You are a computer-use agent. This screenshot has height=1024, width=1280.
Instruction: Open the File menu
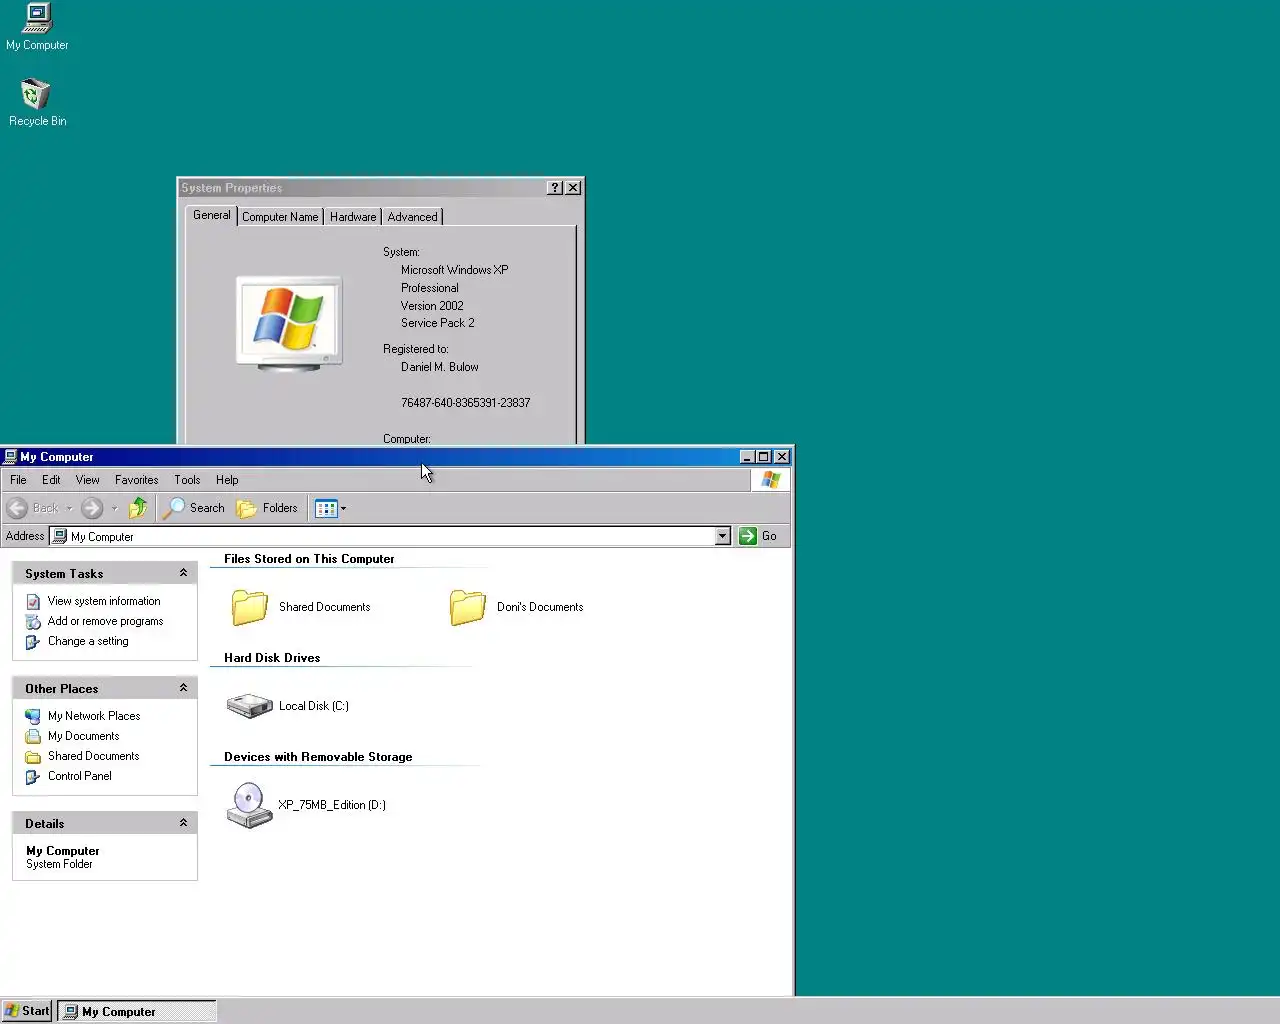coord(18,480)
